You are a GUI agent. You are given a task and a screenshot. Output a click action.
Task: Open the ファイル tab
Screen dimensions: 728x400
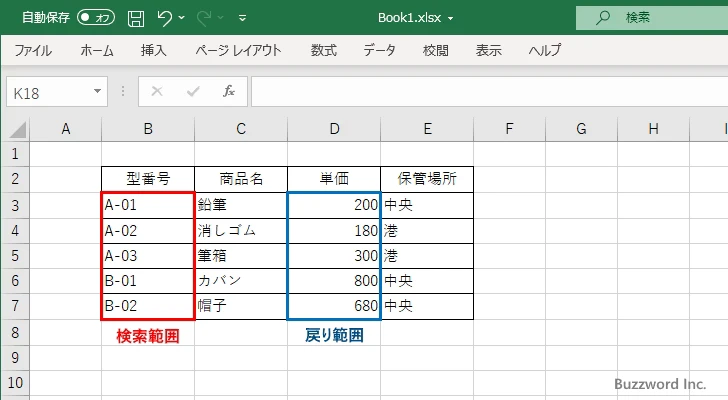pyautogui.click(x=33, y=50)
